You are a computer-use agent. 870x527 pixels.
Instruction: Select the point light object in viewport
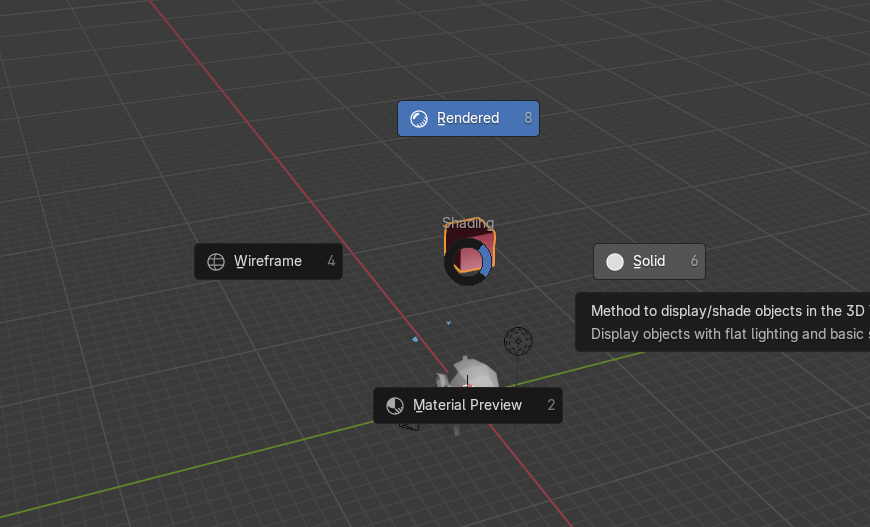click(x=518, y=341)
